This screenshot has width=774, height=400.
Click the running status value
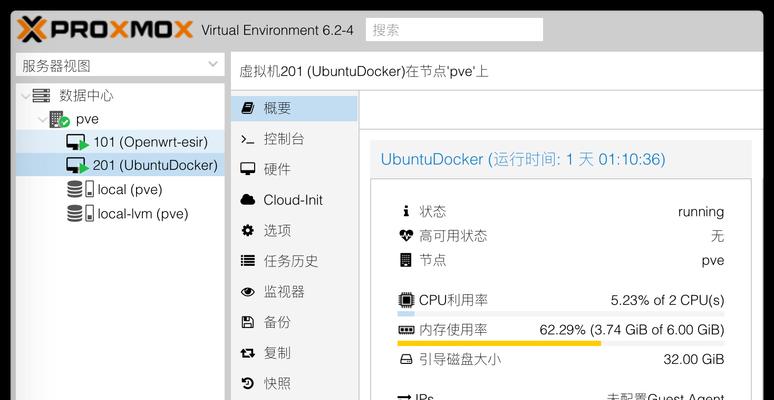tap(701, 212)
